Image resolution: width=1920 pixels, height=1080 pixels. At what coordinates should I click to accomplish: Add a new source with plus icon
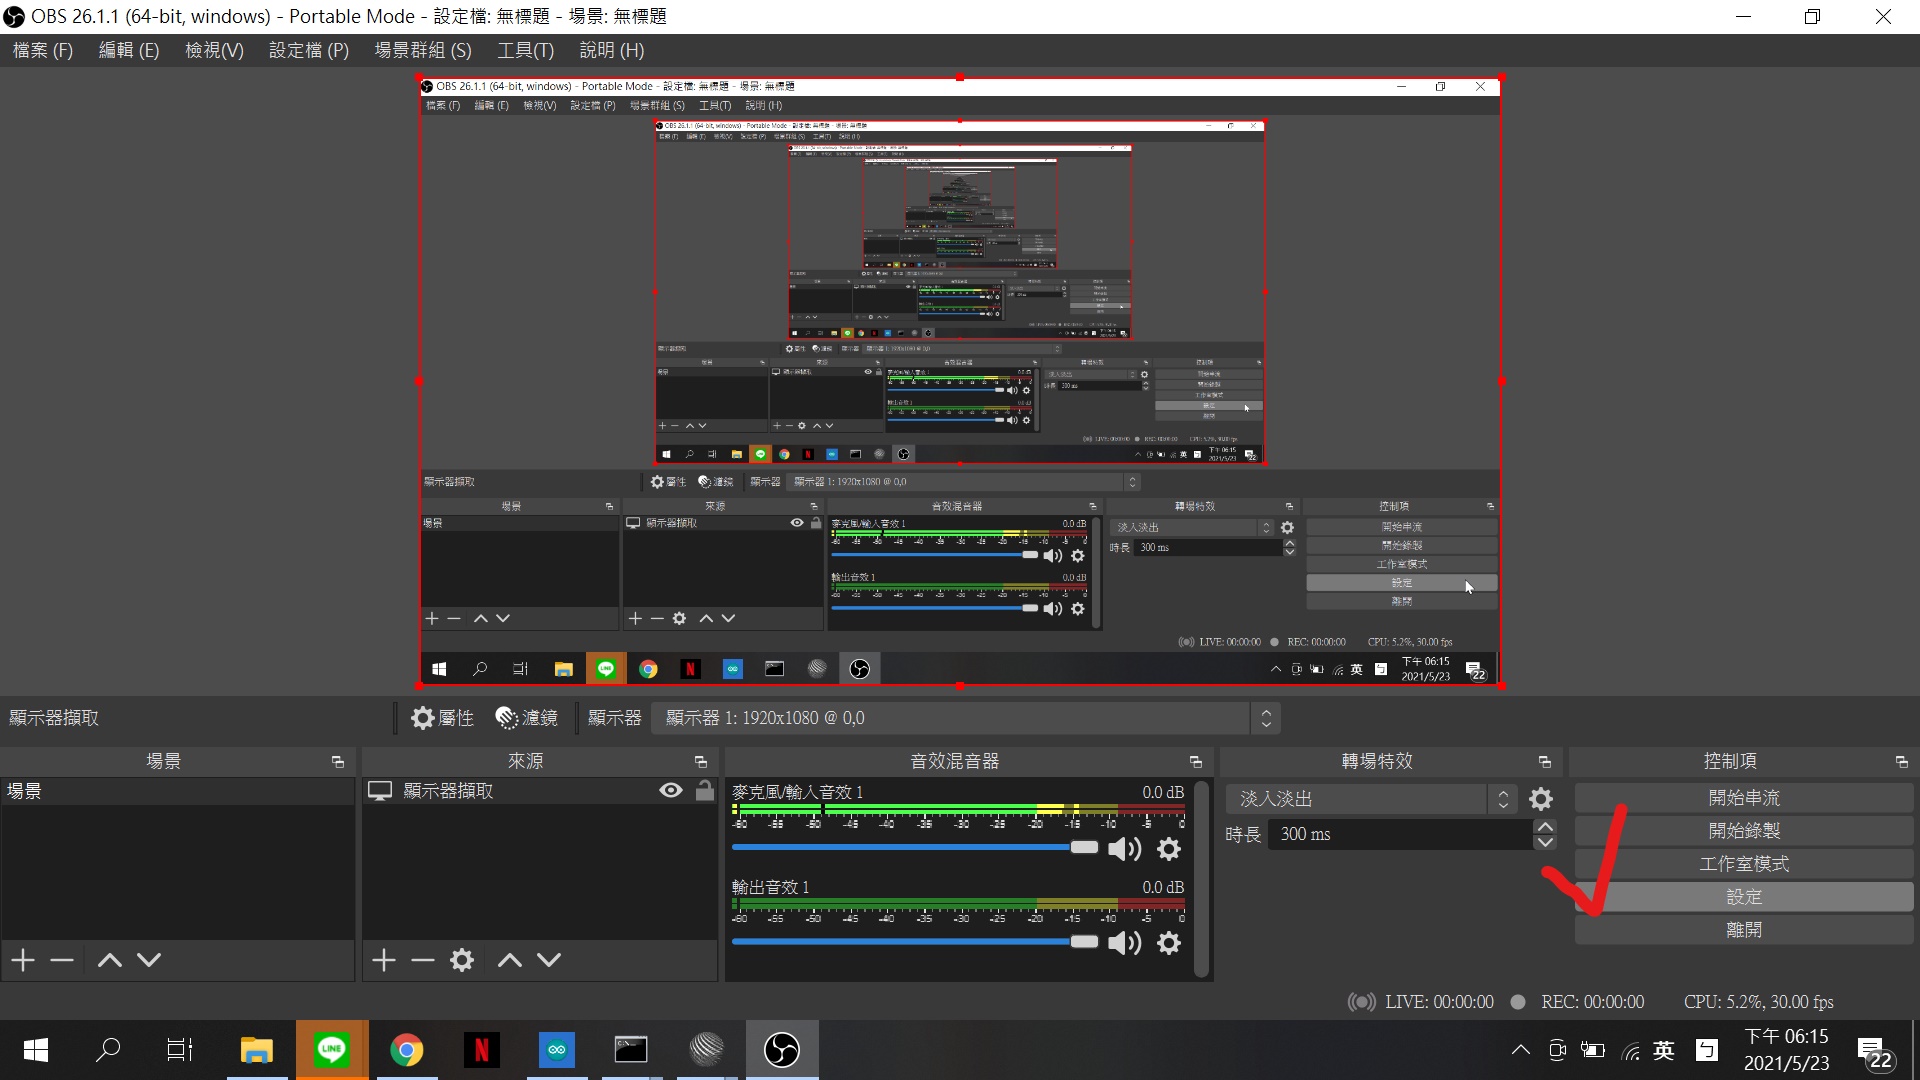tap(384, 961)
